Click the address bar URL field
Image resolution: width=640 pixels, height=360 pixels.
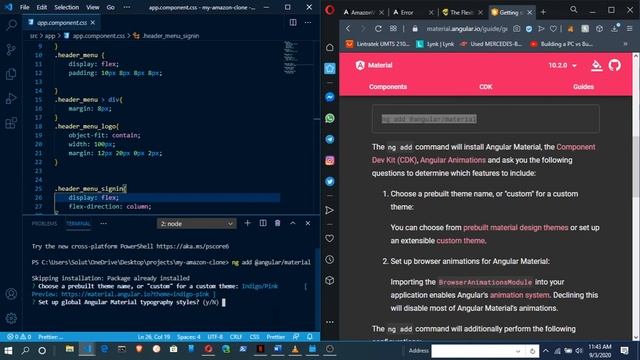tap(467, 29)
